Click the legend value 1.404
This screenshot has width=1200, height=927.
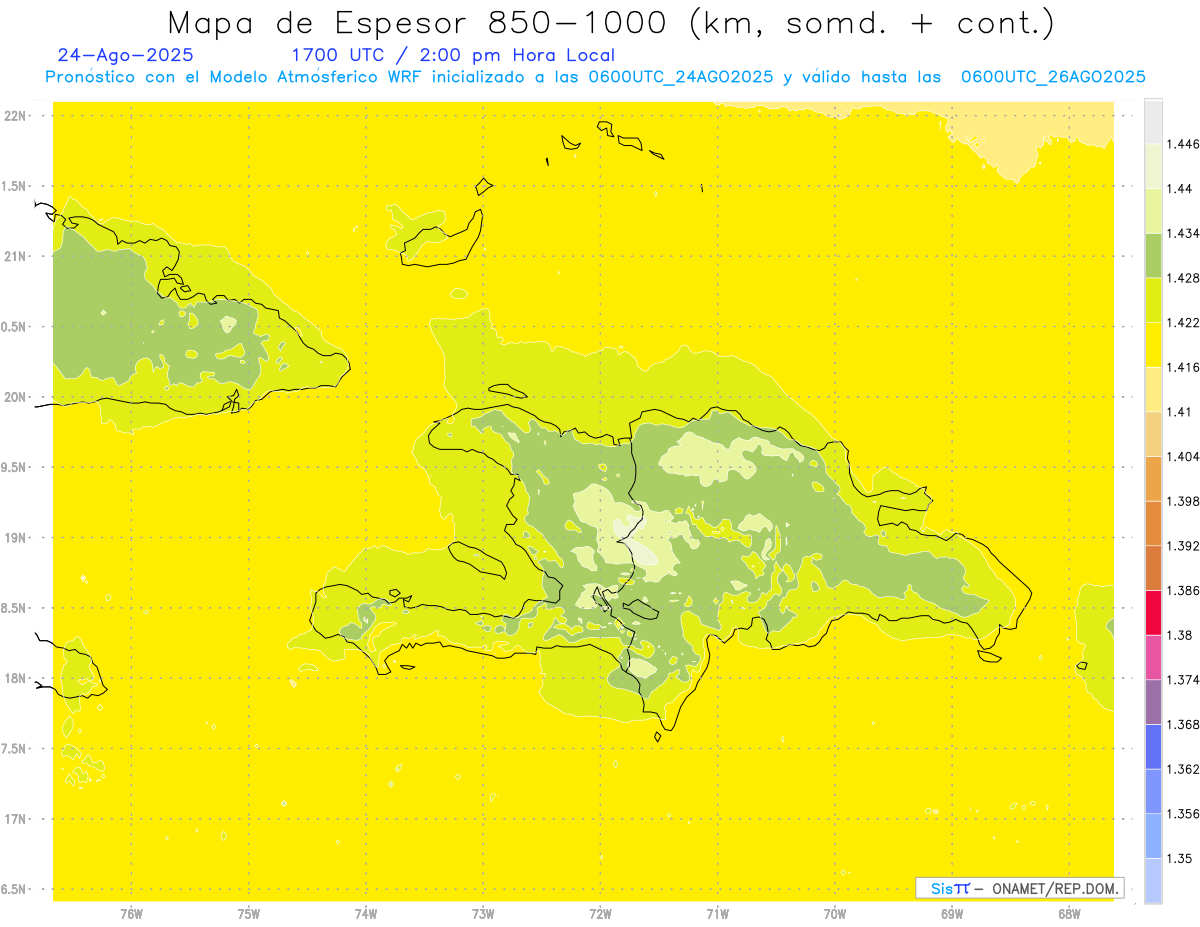pyautogui.click(x=1183, y=456)
